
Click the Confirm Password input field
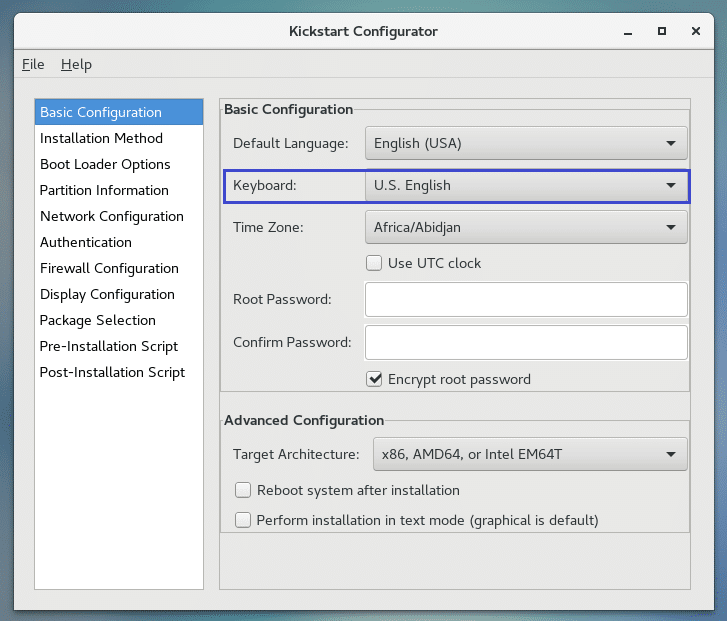(526, 342)
